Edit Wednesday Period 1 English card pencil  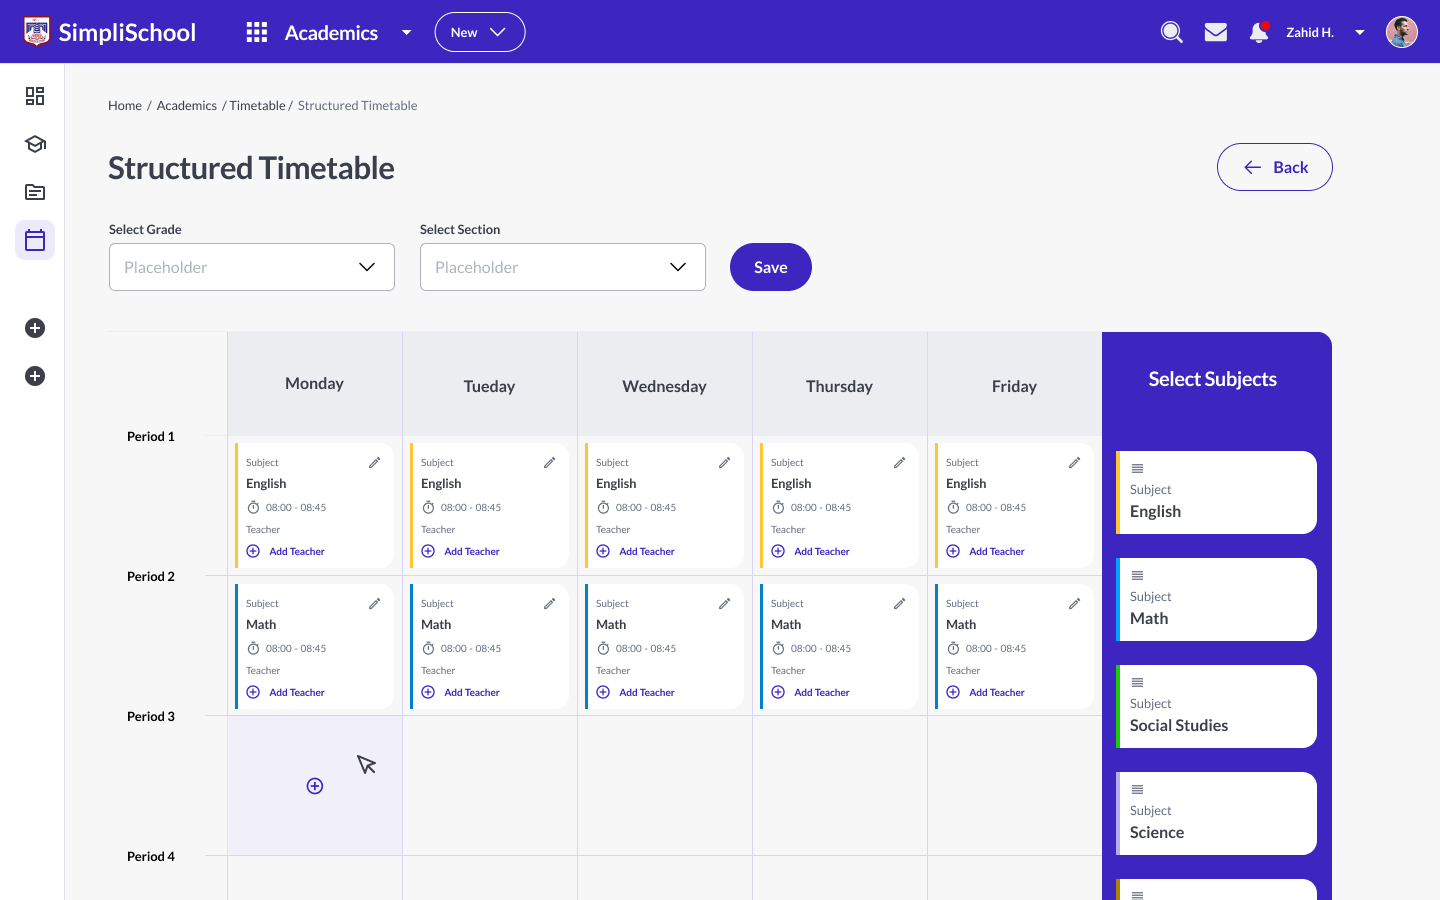point(724,463)
